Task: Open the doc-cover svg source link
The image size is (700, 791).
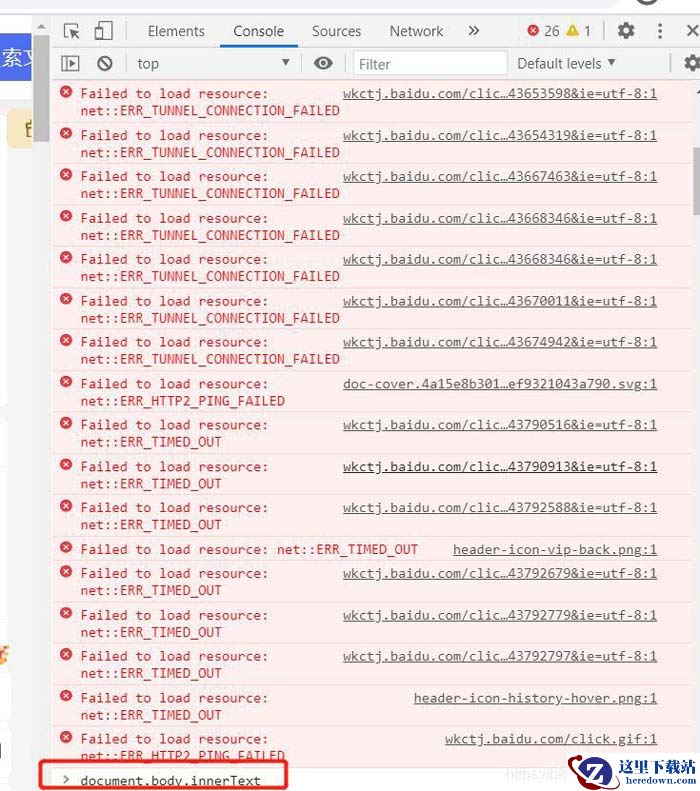Action: (500, 384)
